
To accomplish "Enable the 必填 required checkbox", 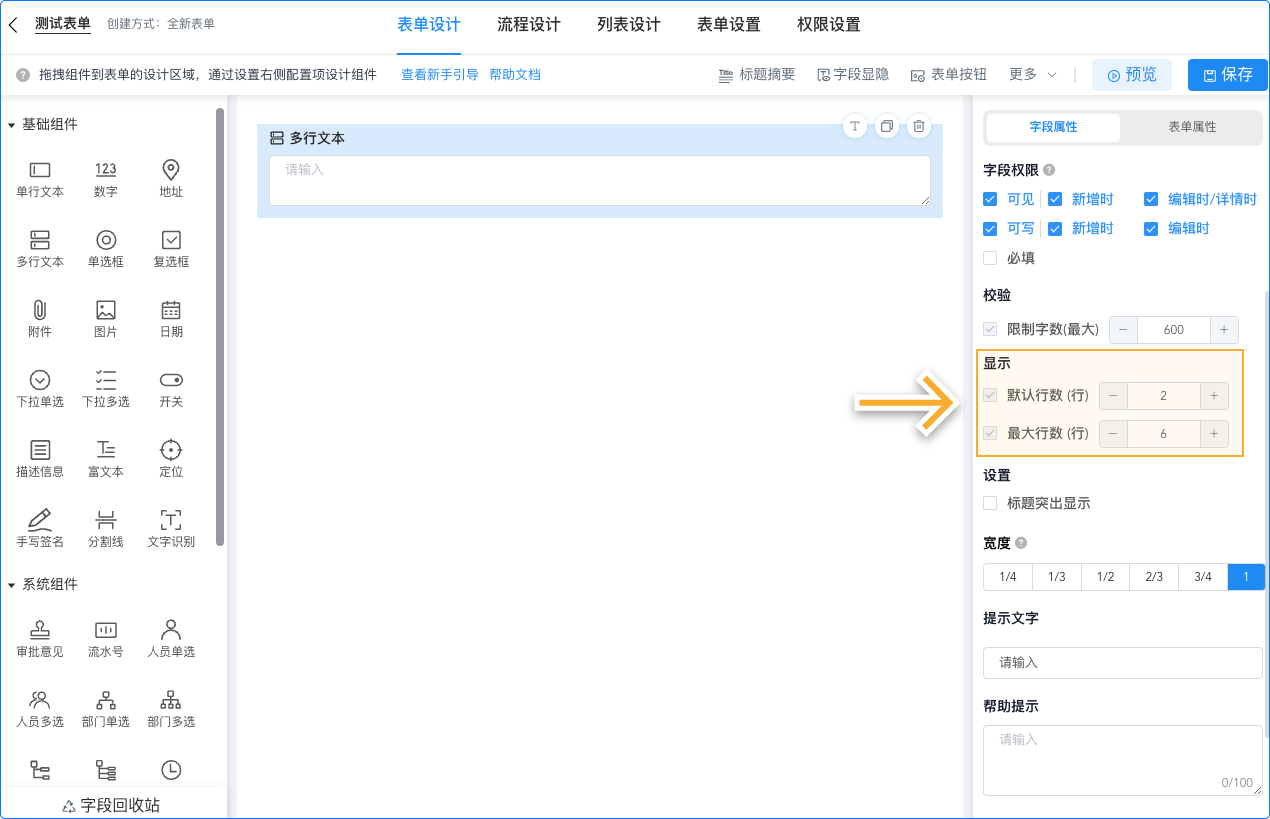I will pyautogui.click(x=990, y=258).
